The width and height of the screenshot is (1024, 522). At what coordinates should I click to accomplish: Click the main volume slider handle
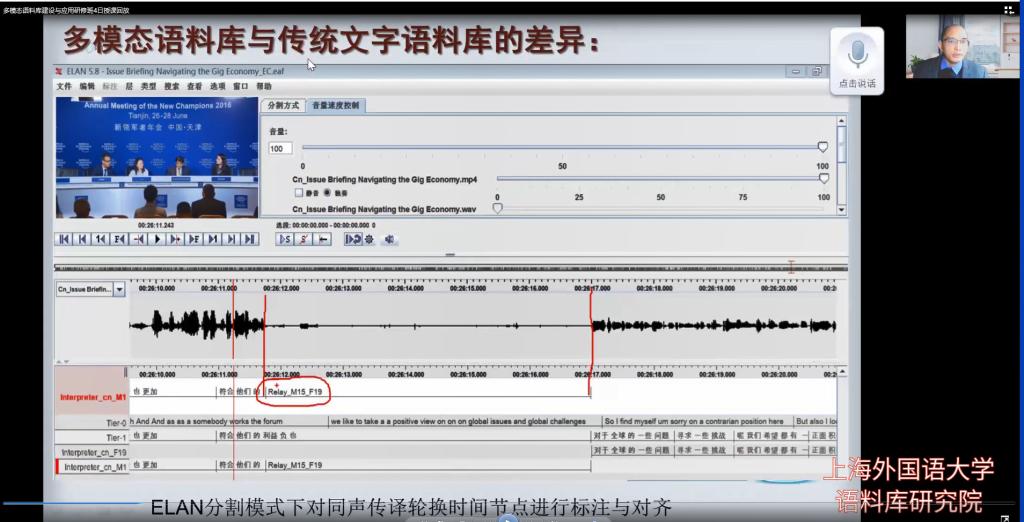point(822,147)
